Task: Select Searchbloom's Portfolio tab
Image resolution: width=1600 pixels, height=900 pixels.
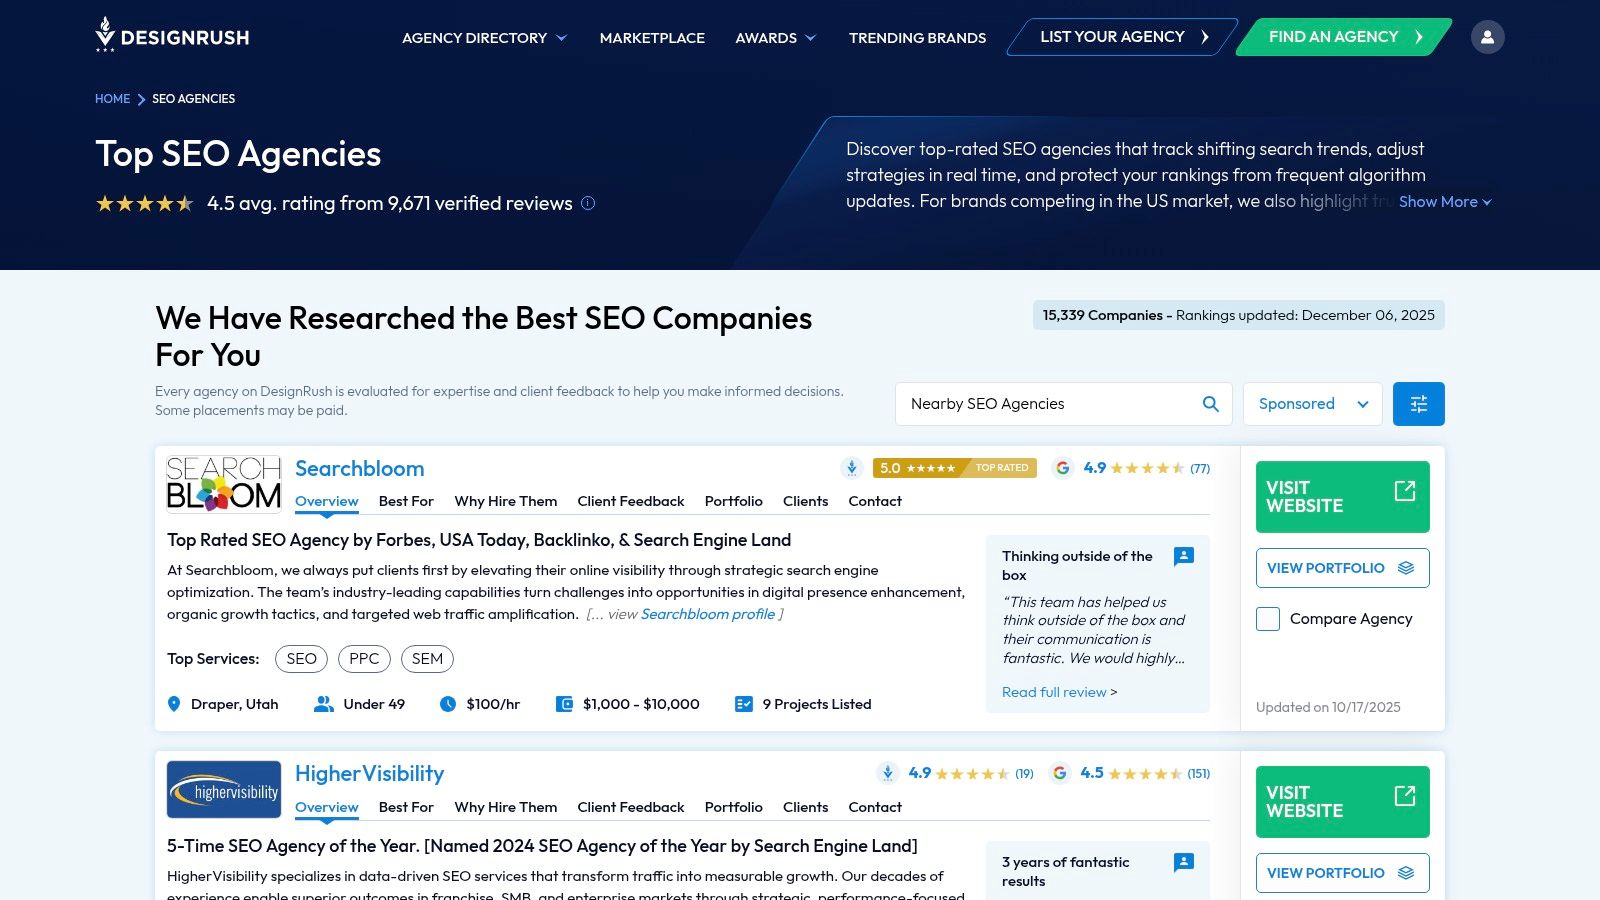Action: coord(734,501)
